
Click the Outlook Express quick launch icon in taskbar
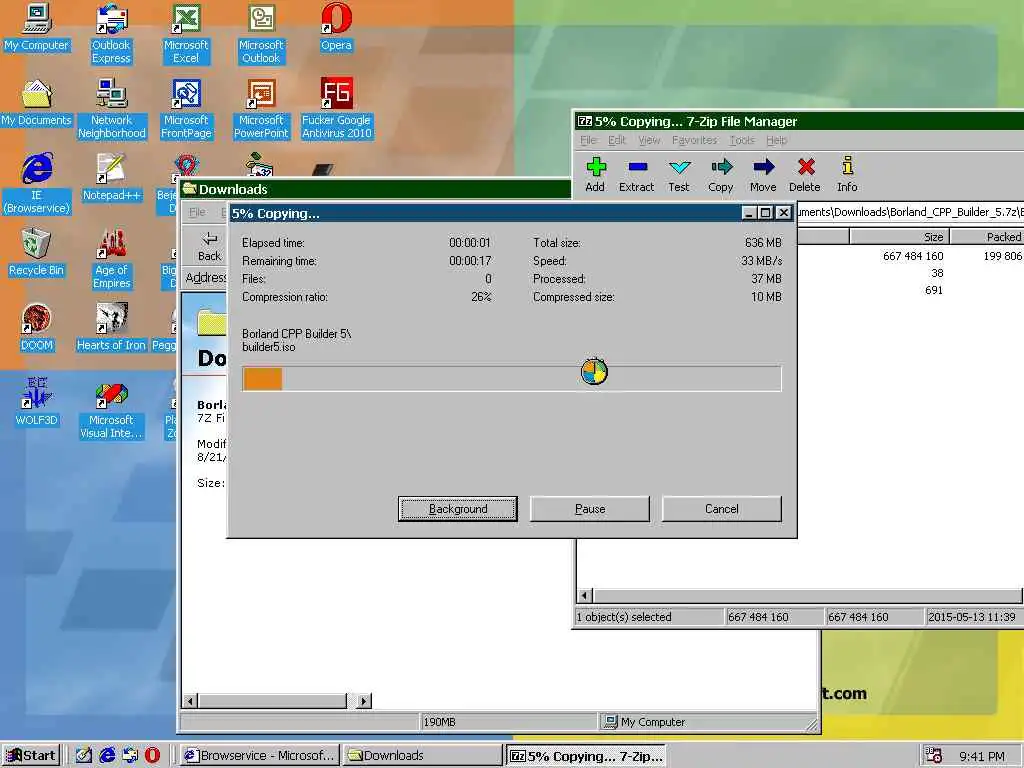pos(130,755)
